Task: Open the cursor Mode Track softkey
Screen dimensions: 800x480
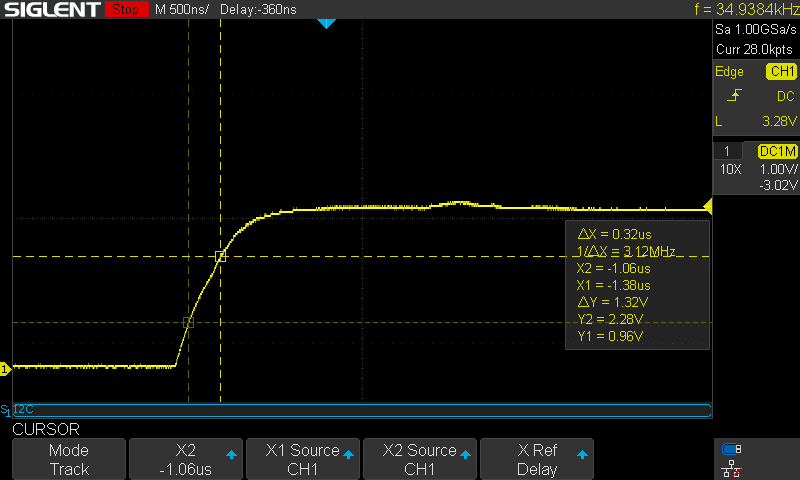Action: coord(69,459)
